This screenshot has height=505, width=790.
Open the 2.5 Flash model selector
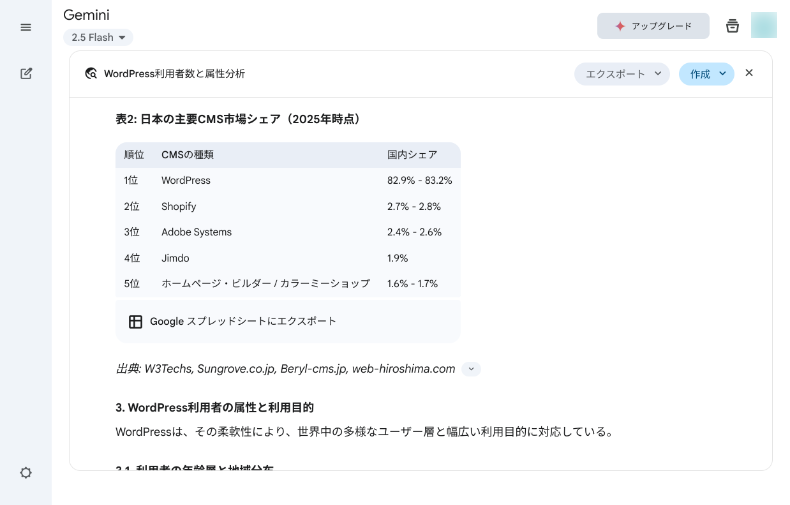tap(98, 37)
